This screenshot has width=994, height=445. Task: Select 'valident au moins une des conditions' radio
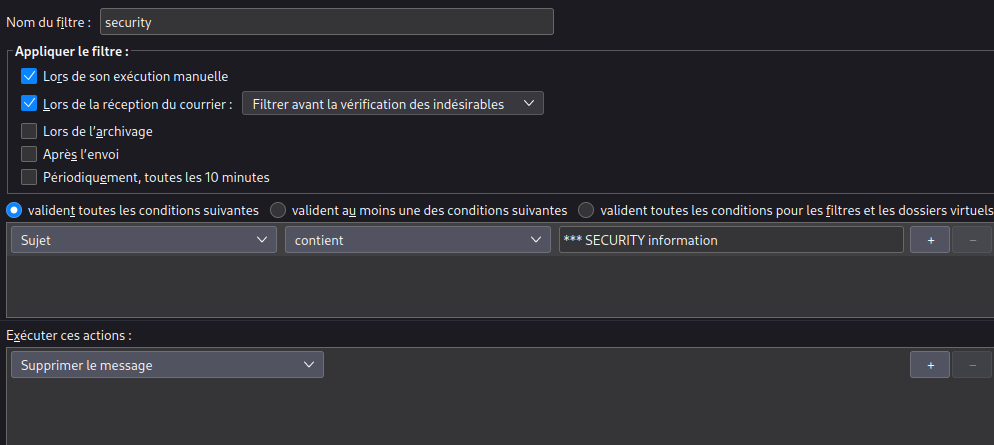pyautogui.click(x=279, y=210)
